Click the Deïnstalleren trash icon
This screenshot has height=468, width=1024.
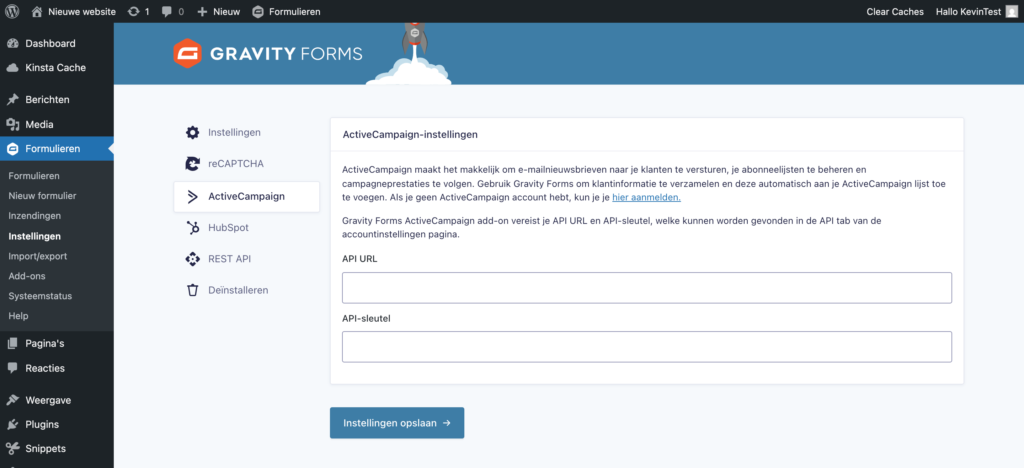192,290
